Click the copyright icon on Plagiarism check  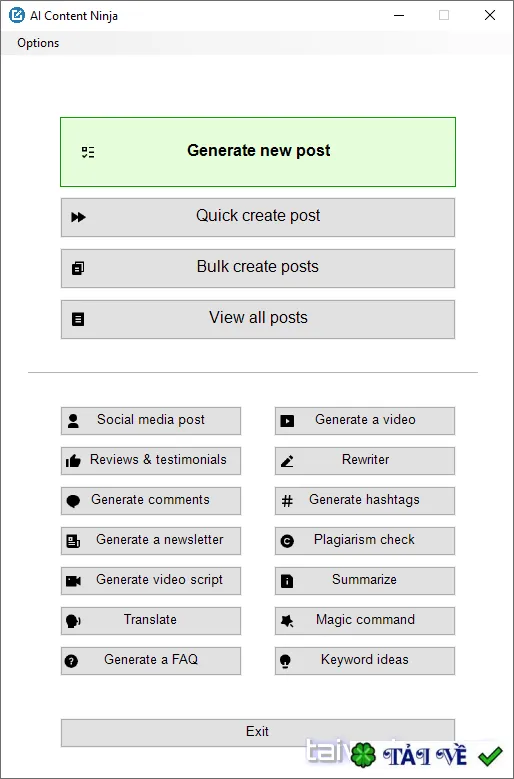pyautogui.click(x=287, y=541)
